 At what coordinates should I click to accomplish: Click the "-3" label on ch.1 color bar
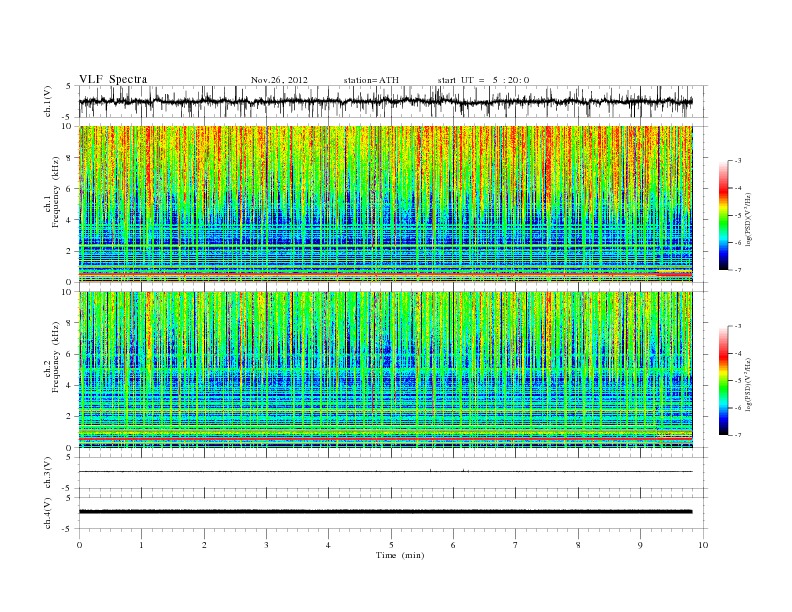737,161
